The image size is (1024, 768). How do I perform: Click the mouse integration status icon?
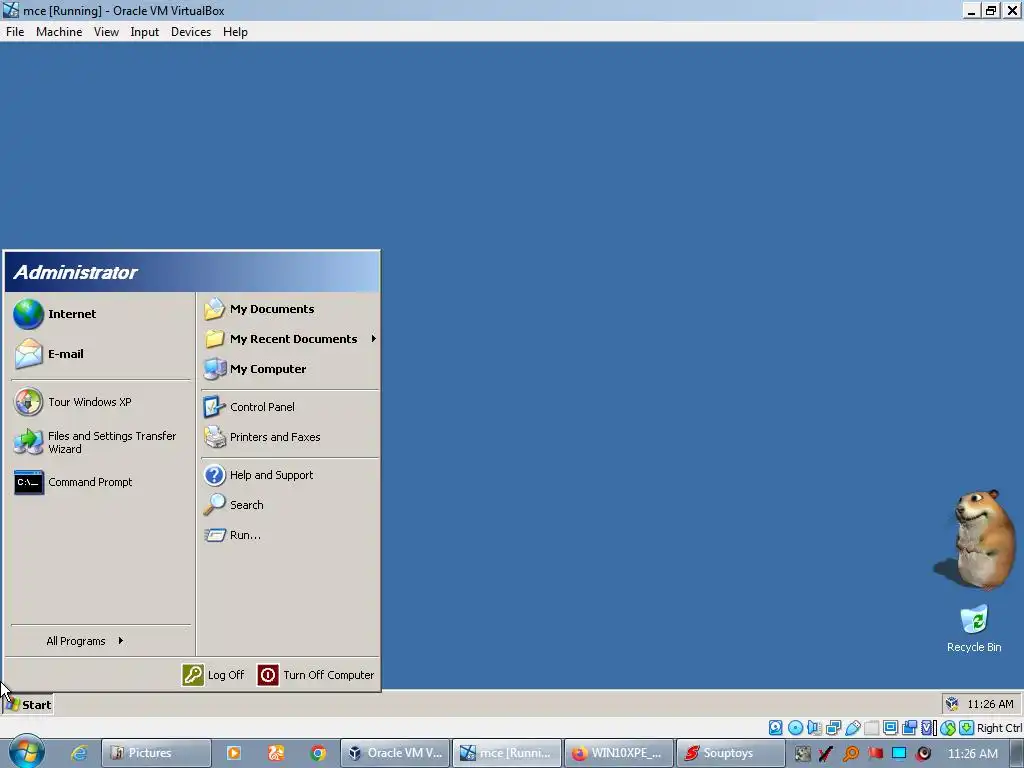point(948,728)
